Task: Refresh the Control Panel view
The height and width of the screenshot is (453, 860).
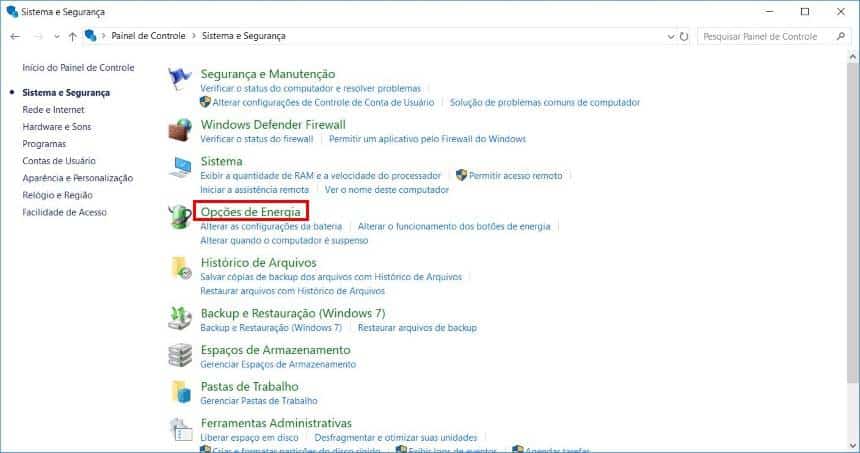Action: 684,36
